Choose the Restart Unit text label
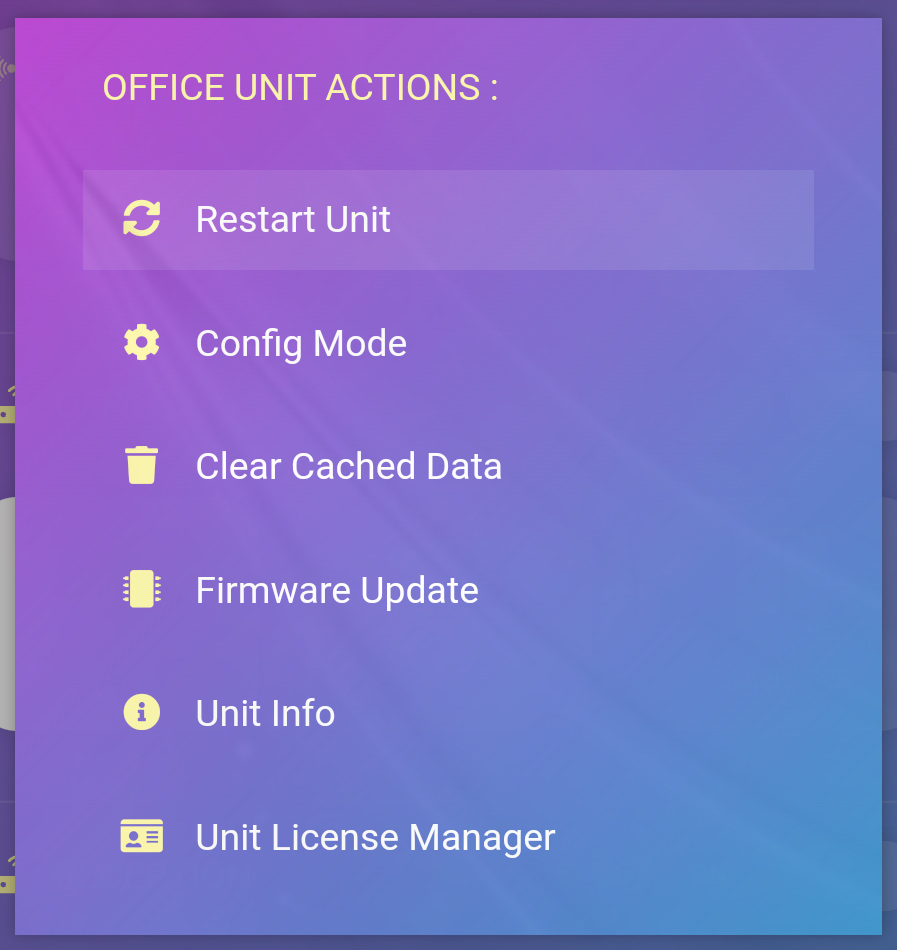897x950 pixels. point(293,220)
